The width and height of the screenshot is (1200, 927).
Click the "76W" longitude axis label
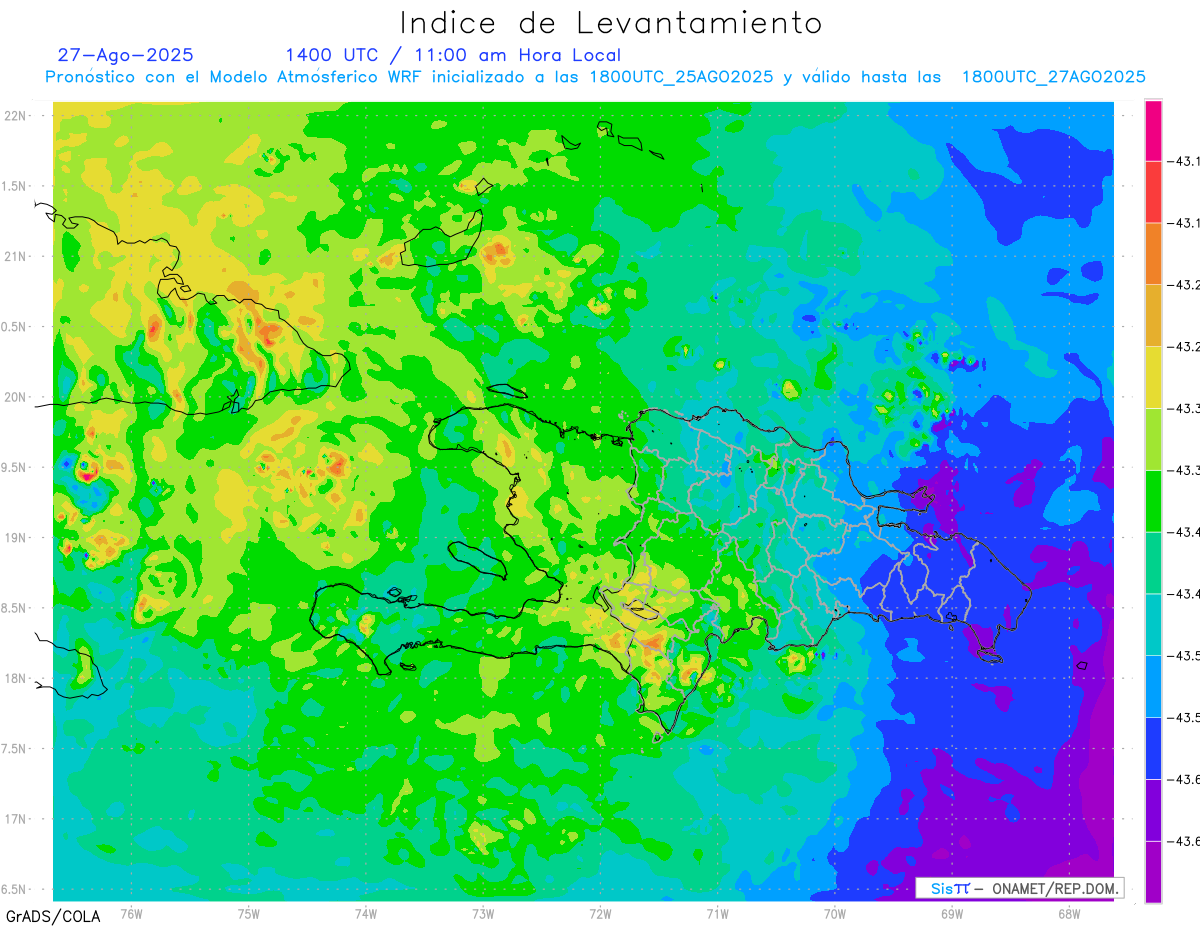tap(131, 914)
